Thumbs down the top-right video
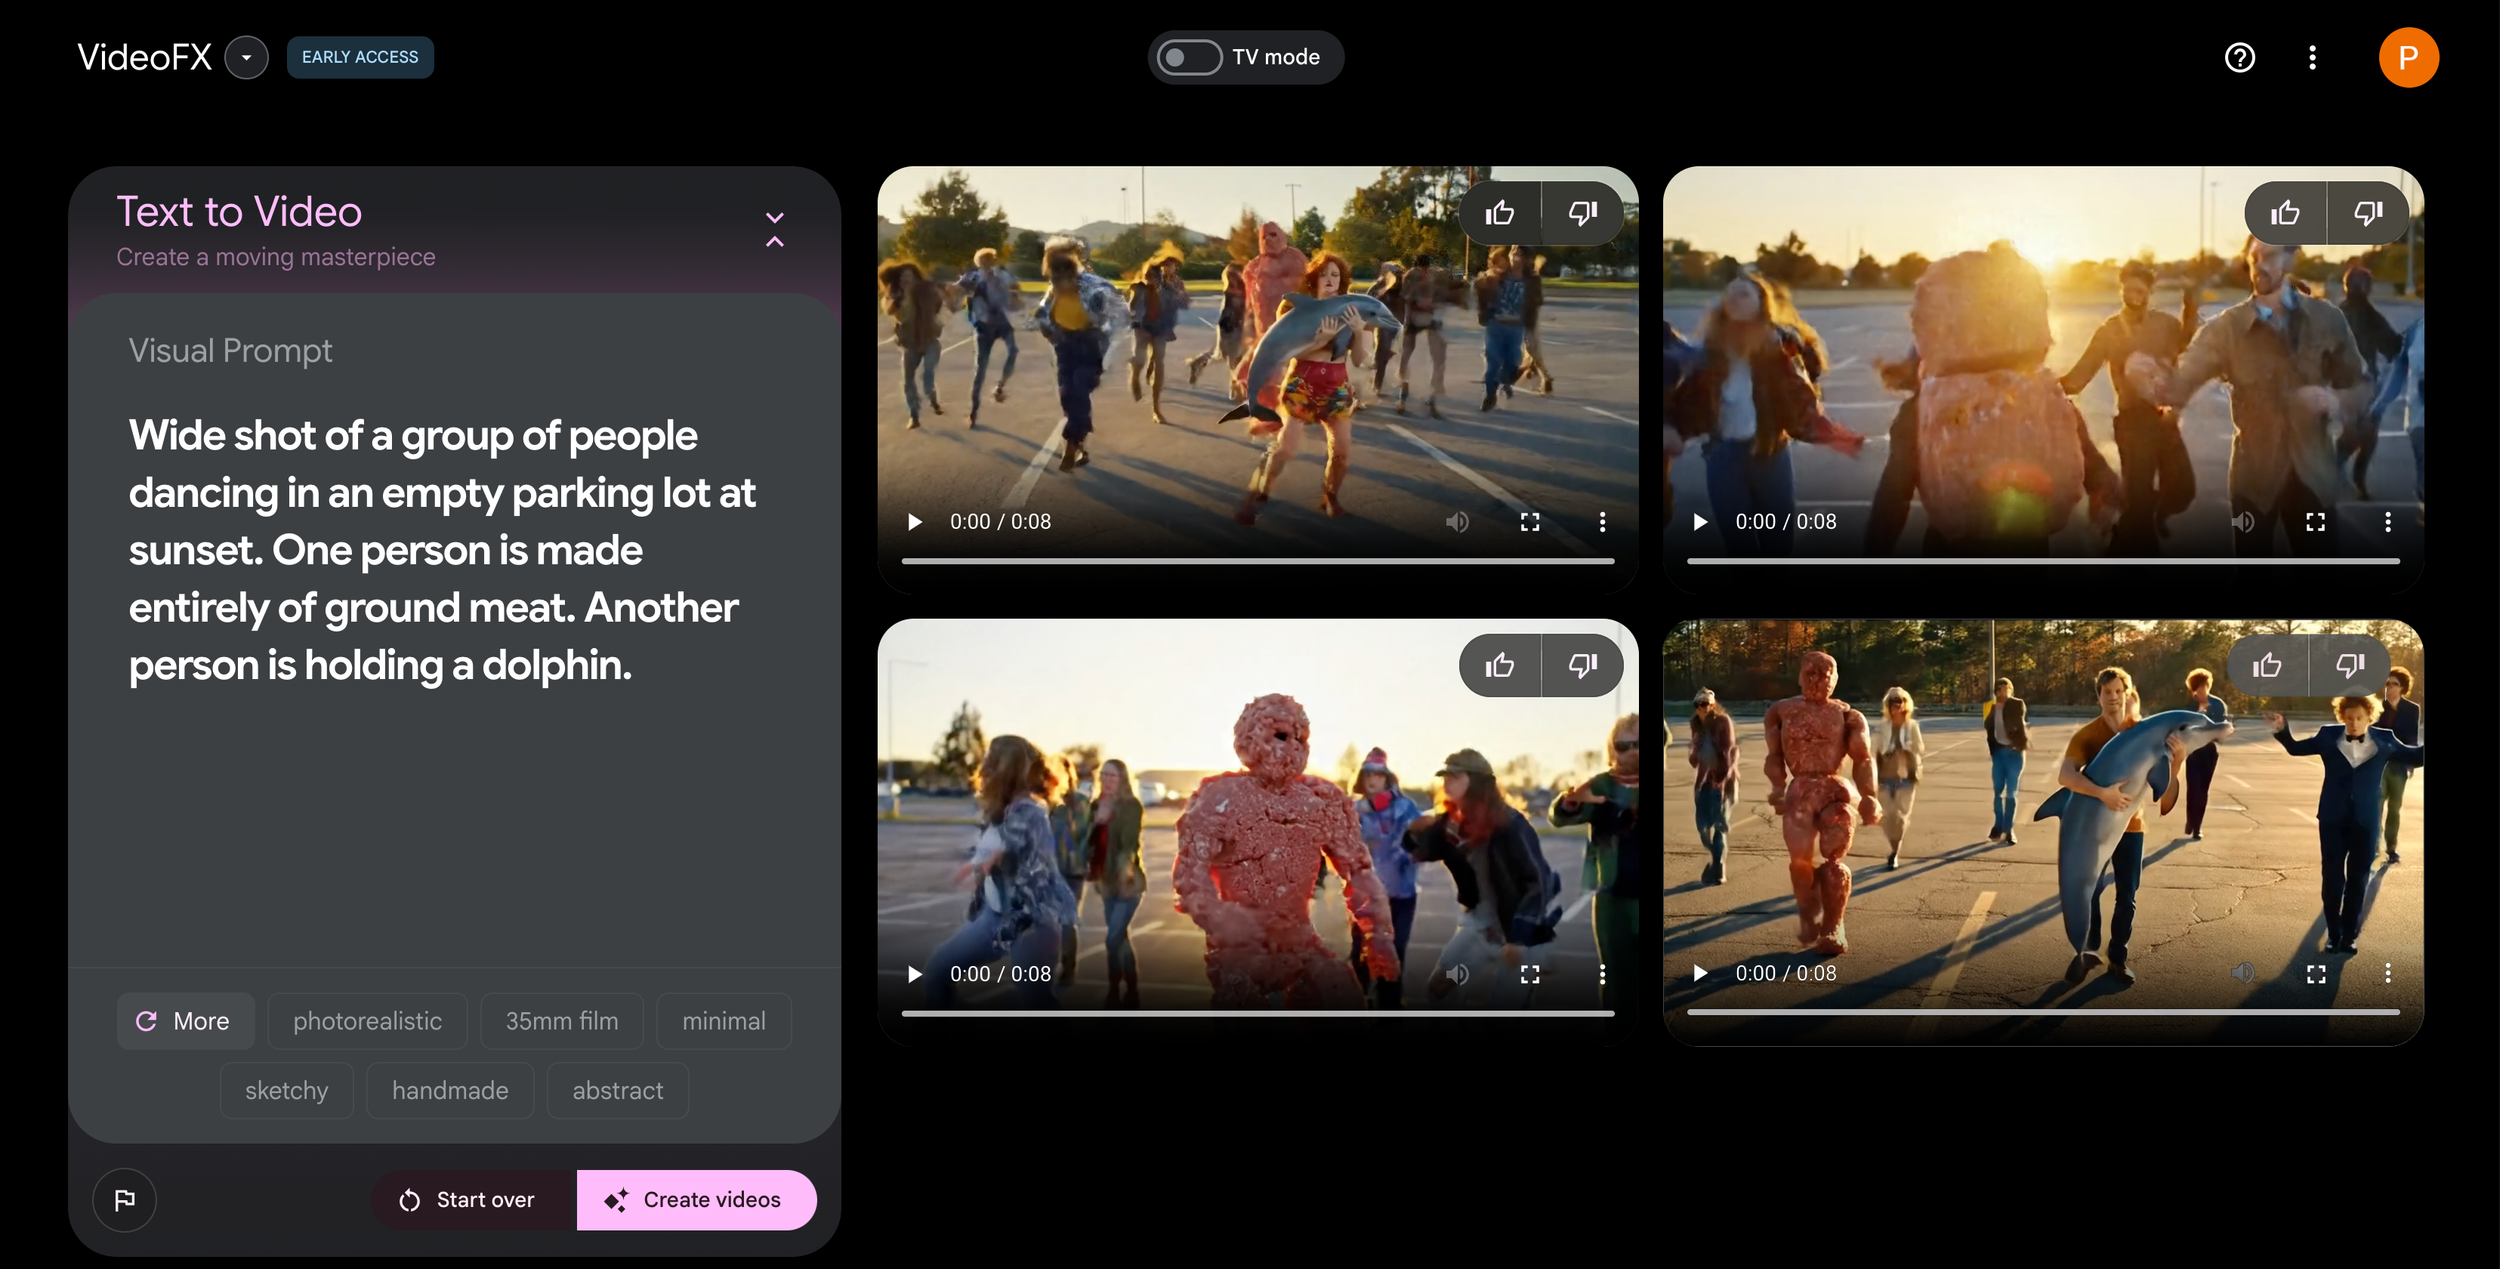The height and width of the screenshot is (1269, 2500). pos(2367,213)
